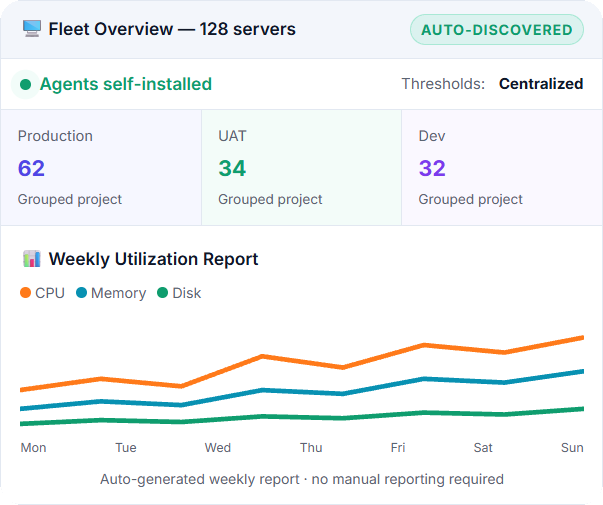This screenshot has height=505, width=603.
Task: Click the blue Memory line in the chart
Action: point(262,391)
